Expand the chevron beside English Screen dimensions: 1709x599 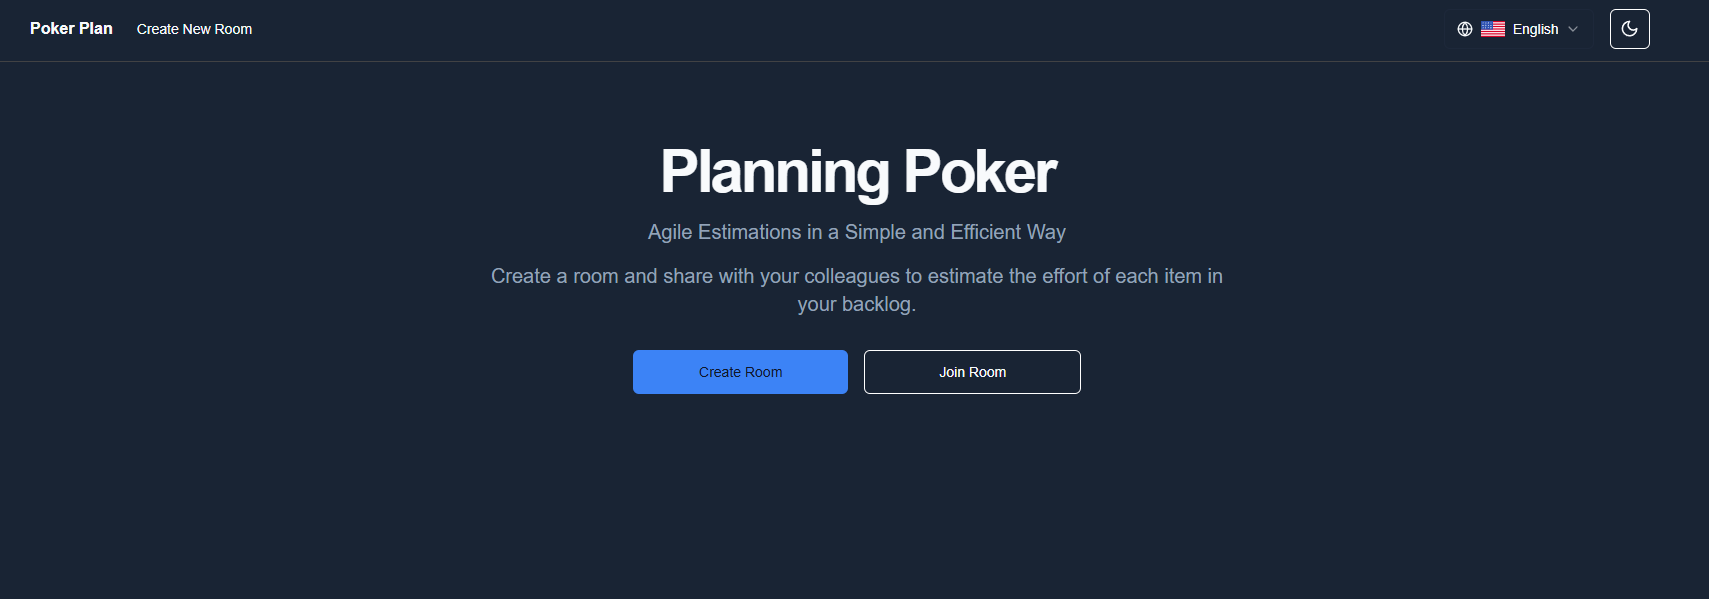[x=1573, y=29]
